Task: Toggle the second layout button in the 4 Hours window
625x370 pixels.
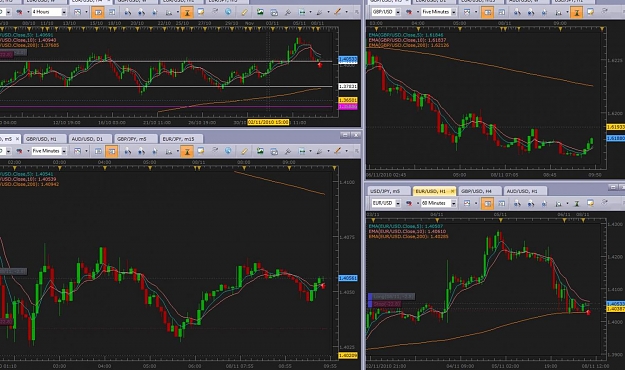Action: coord(112,12)
